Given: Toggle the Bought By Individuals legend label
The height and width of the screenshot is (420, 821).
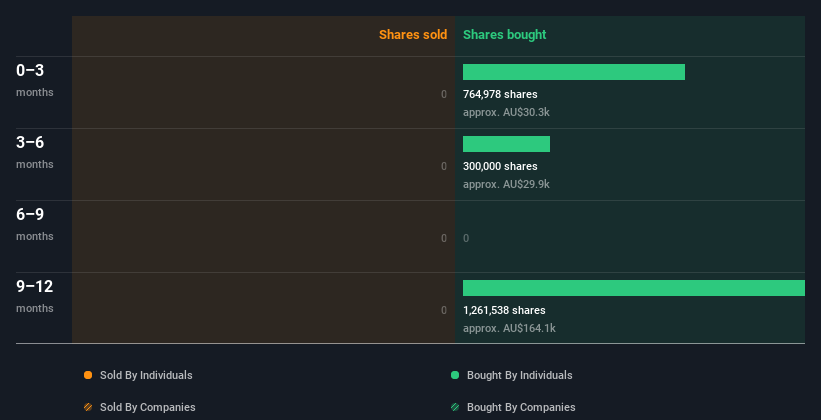Looking at the screenshot, I should 519,375.
